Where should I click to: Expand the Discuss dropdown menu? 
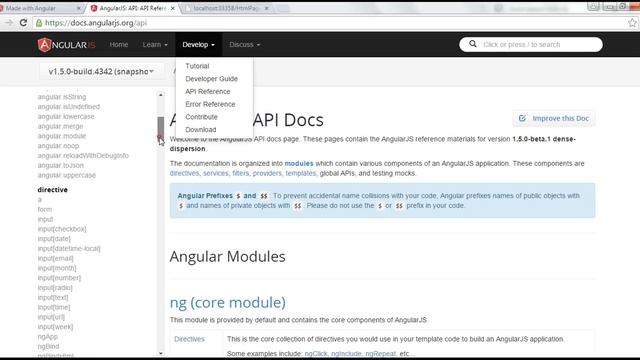(244, 44)
